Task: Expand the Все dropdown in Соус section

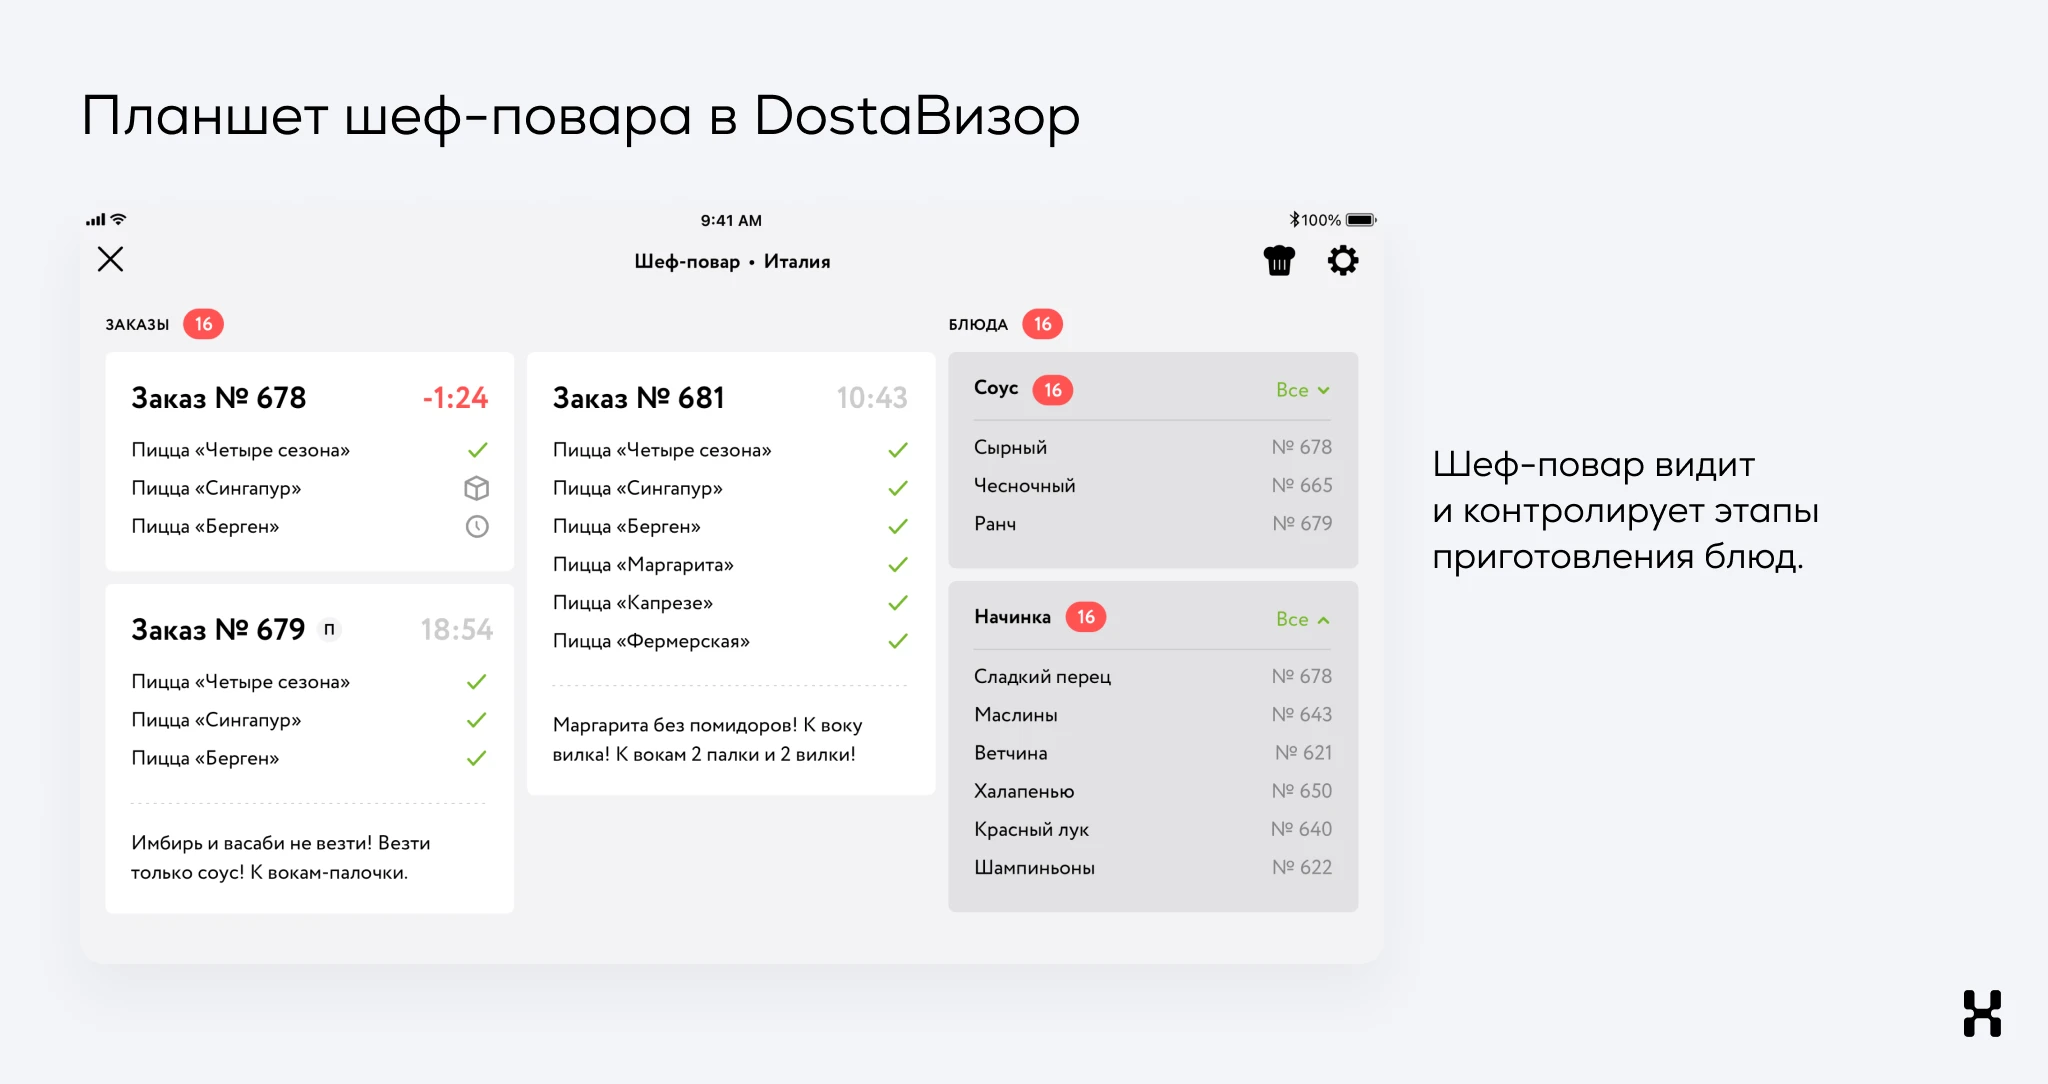Action: [1302, 390]
